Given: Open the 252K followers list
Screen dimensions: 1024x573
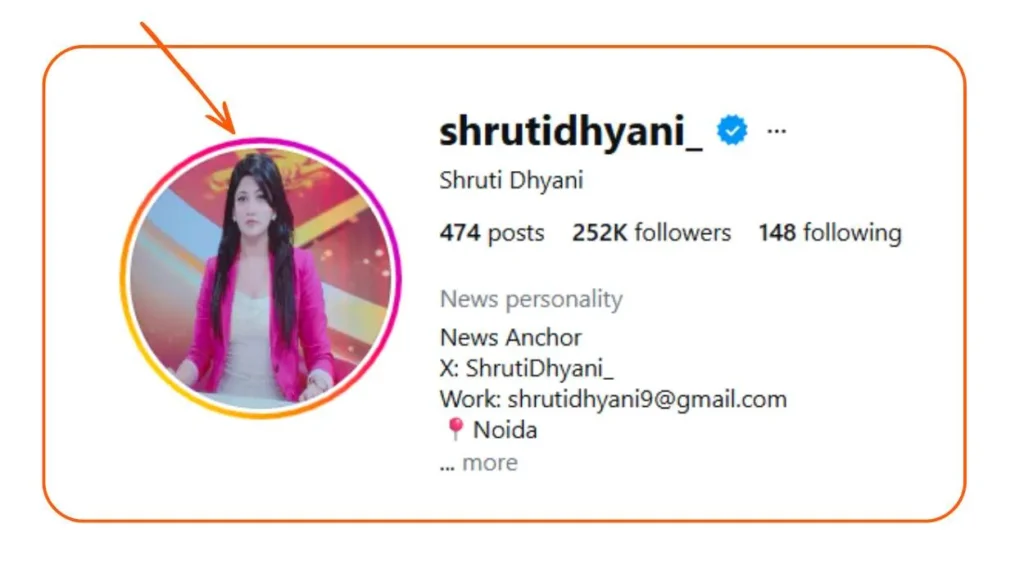Looking at the screenshot, I should click(x=651, y=233).
